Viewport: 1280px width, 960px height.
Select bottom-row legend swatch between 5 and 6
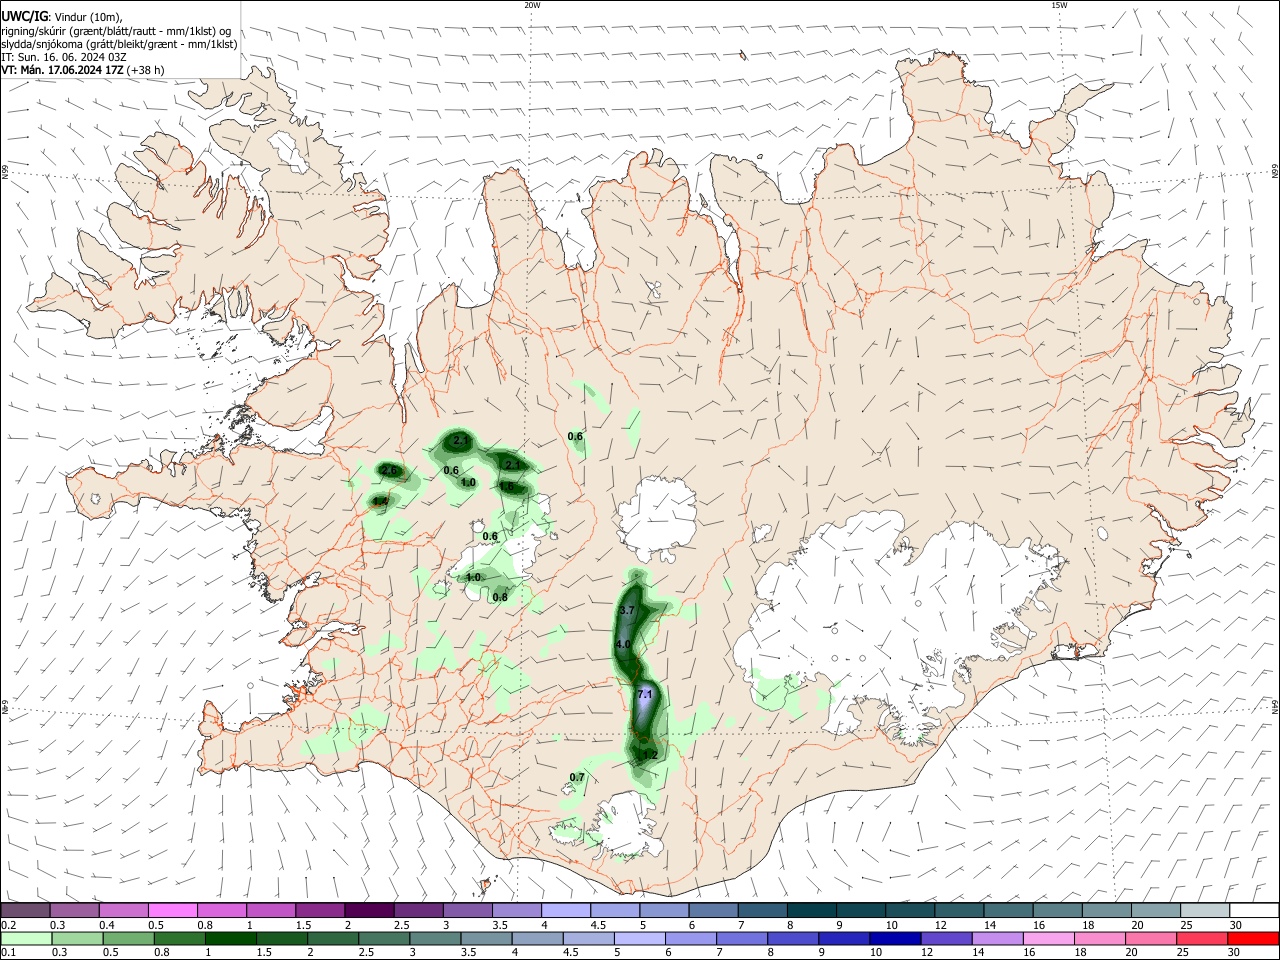[640, 938]
